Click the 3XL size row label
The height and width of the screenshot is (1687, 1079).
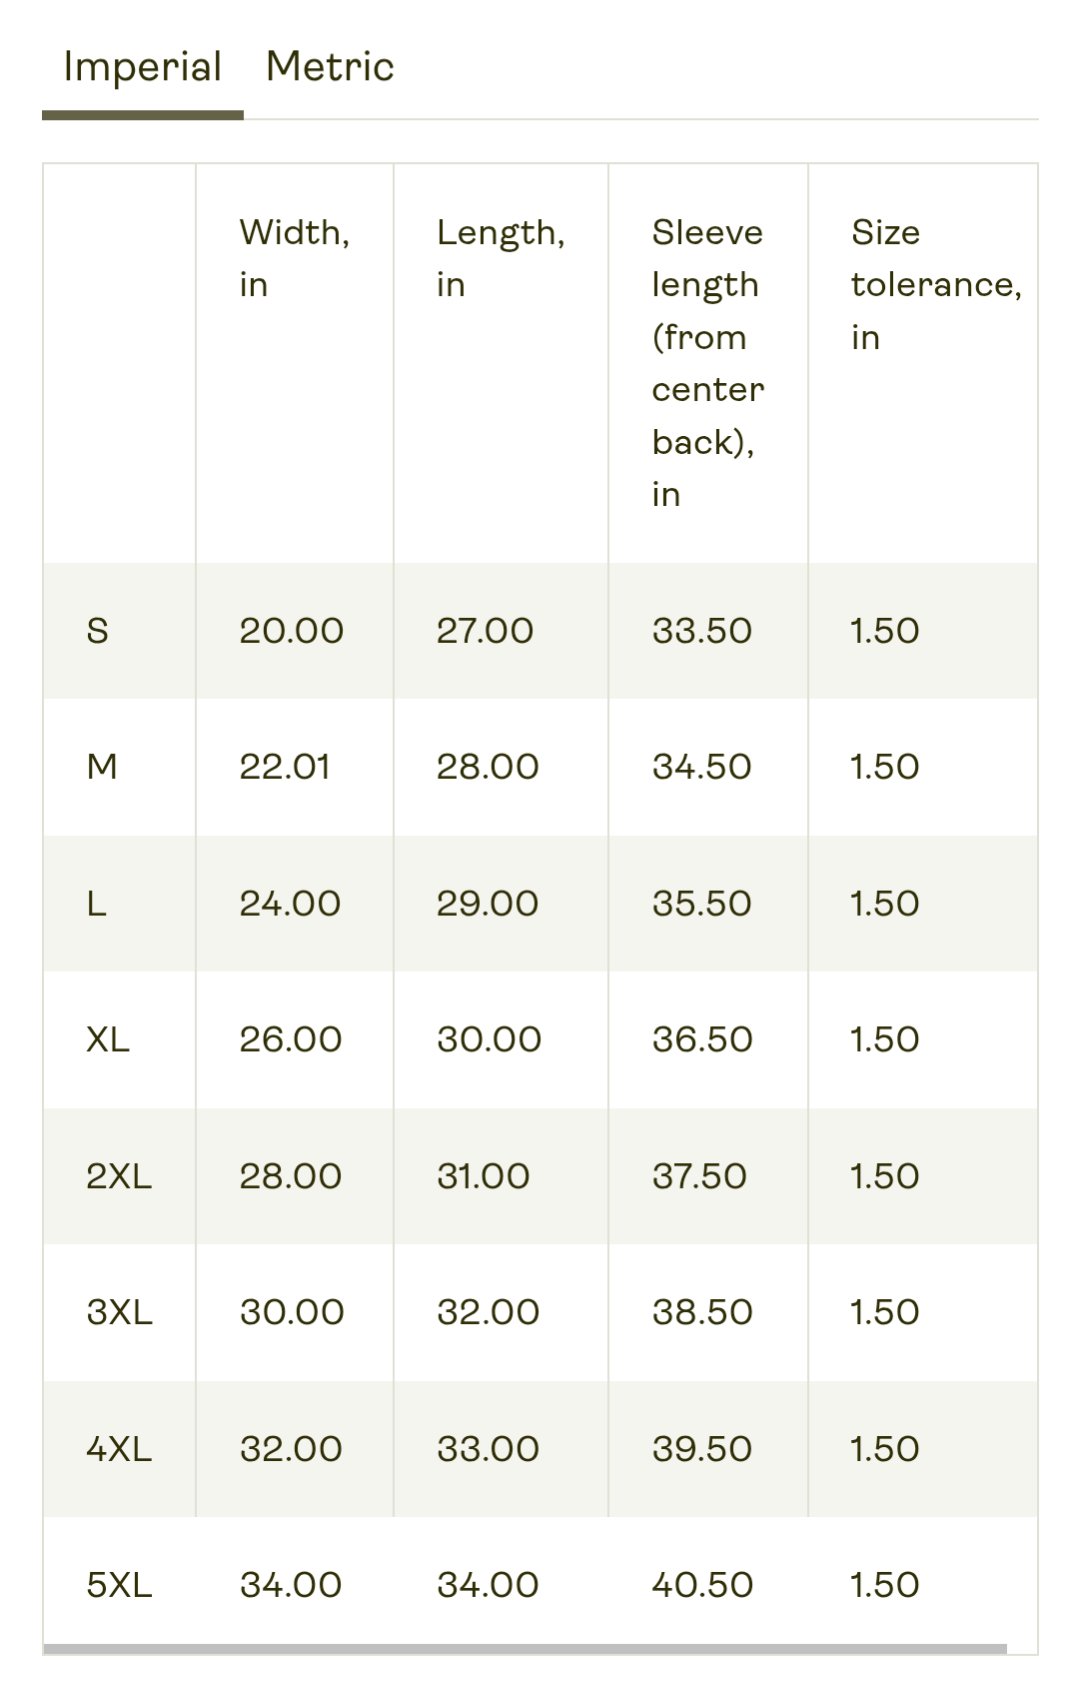pos(120,1312)
